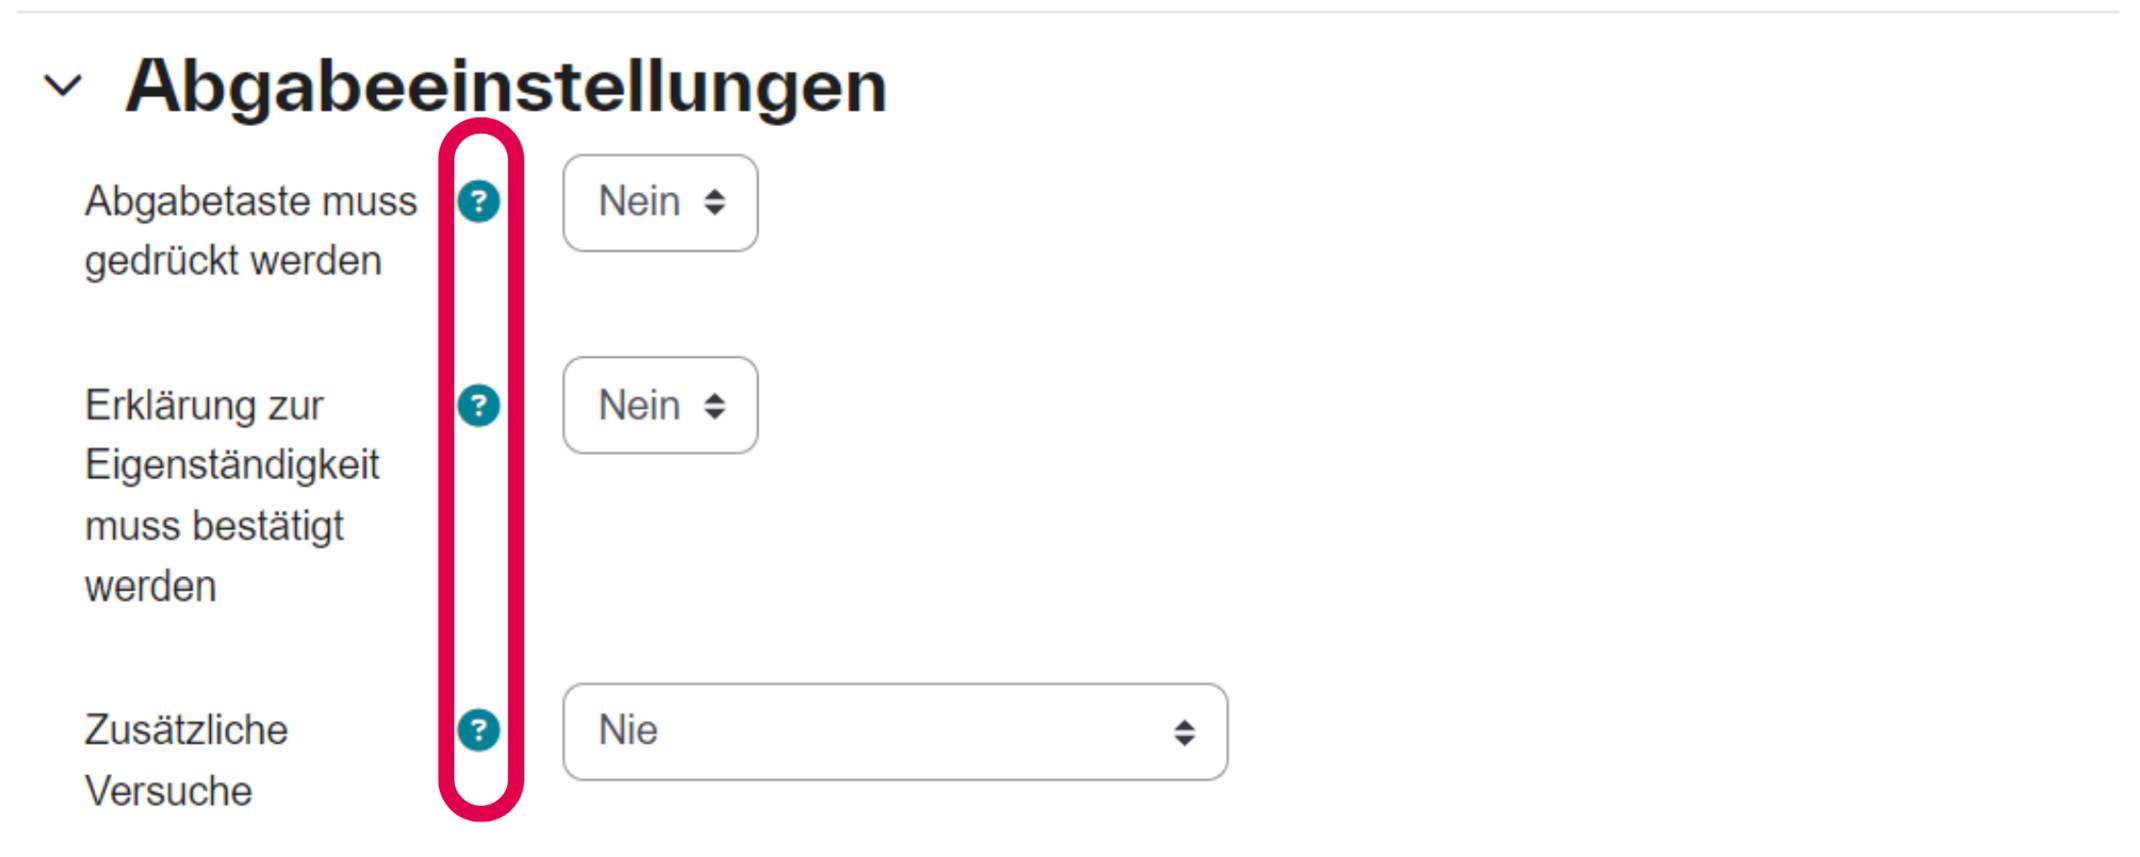Click the help icon next to Abgabetaste muss gedrückt werden
This screenshot has height=857, width=2140.
coord(482,203)
